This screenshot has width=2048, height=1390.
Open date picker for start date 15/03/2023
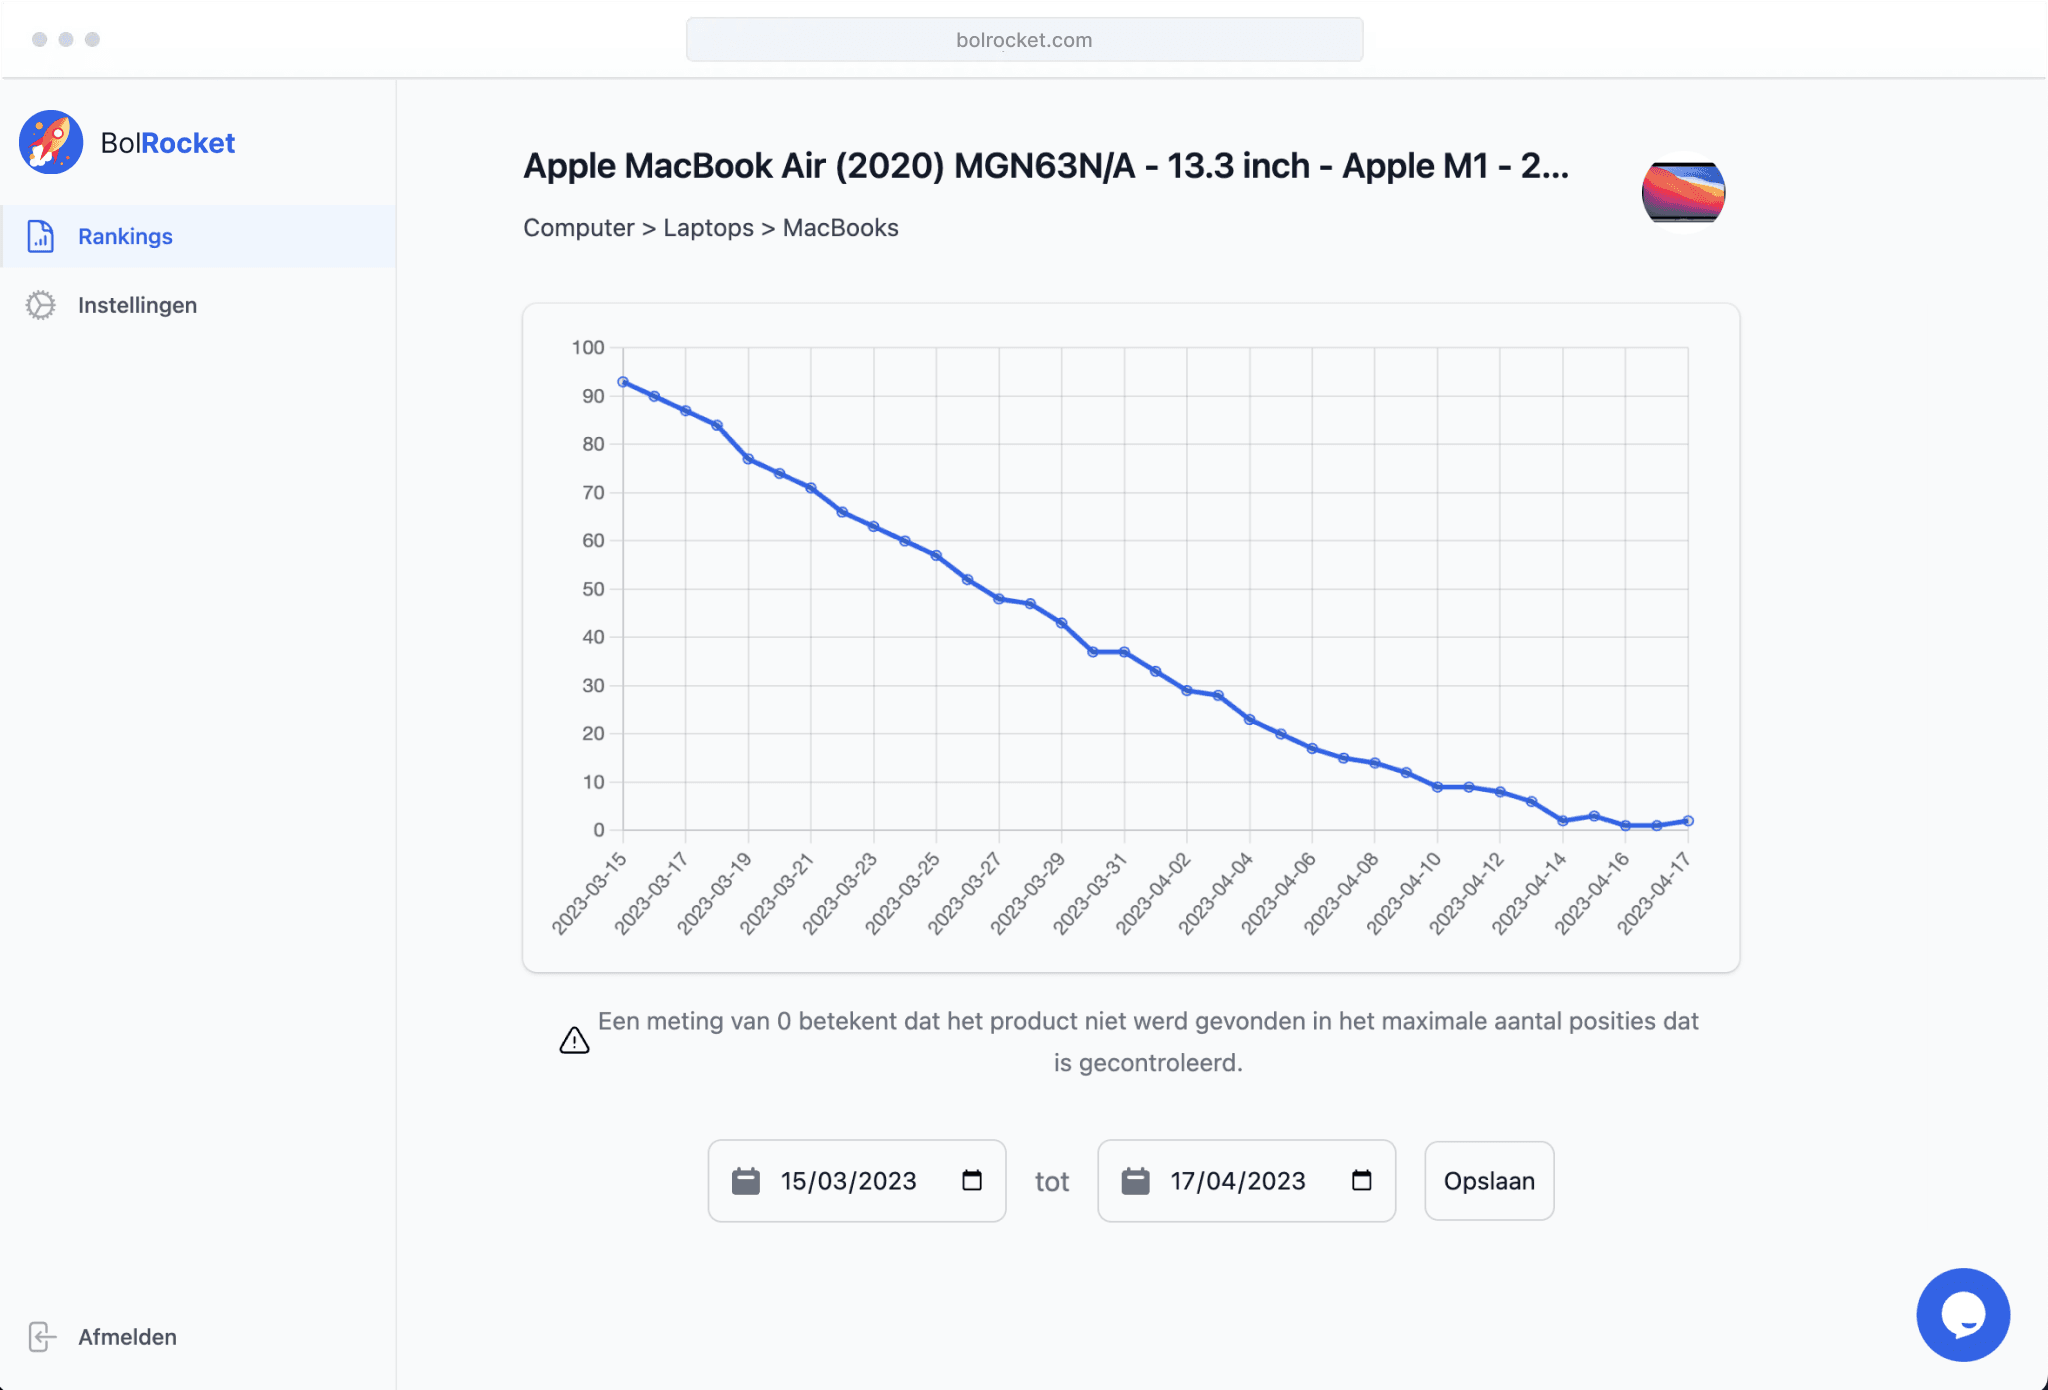972,1181
